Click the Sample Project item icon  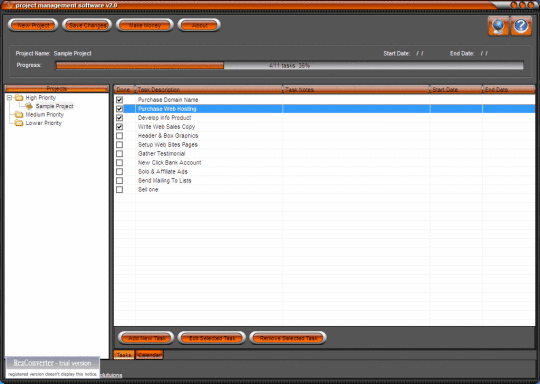(29, 106)
